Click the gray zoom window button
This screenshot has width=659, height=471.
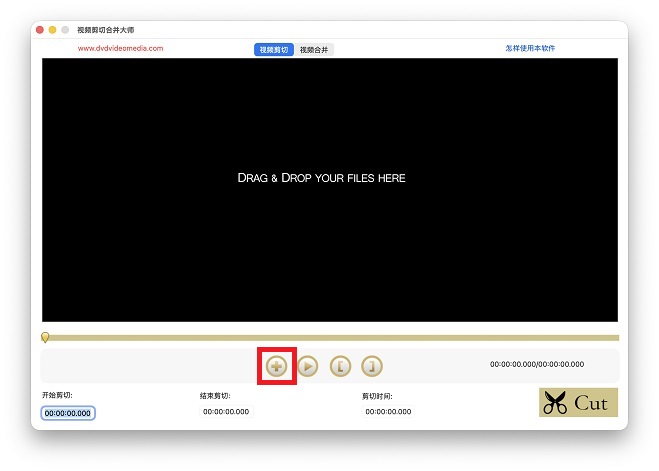click(x=66, y=30)
